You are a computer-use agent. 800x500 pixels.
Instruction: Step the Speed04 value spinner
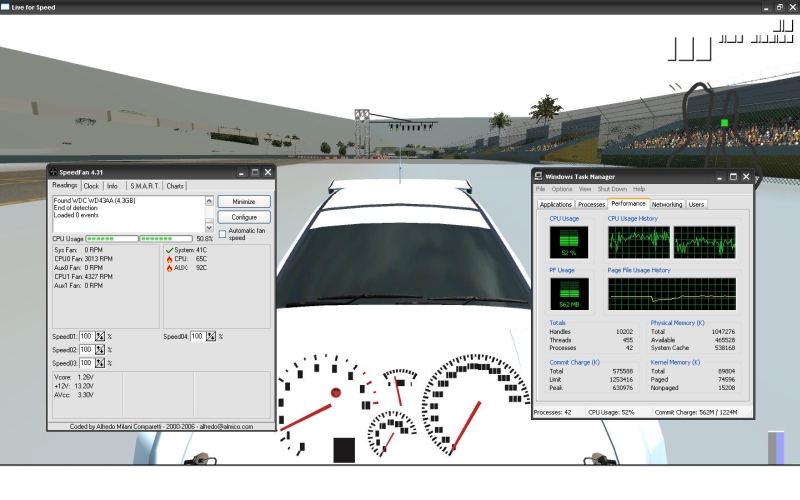coord(211,336)
